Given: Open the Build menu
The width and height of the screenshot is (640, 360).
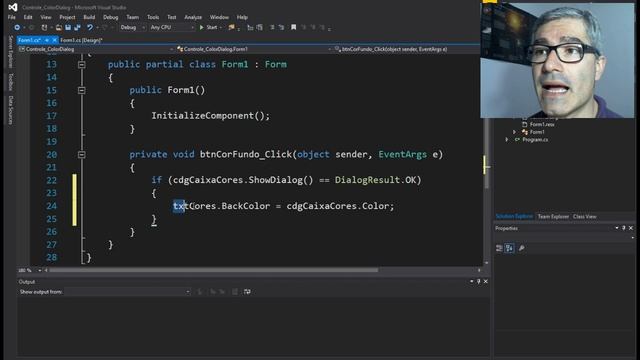Looking at the screenshot, I should click(89, 17).
